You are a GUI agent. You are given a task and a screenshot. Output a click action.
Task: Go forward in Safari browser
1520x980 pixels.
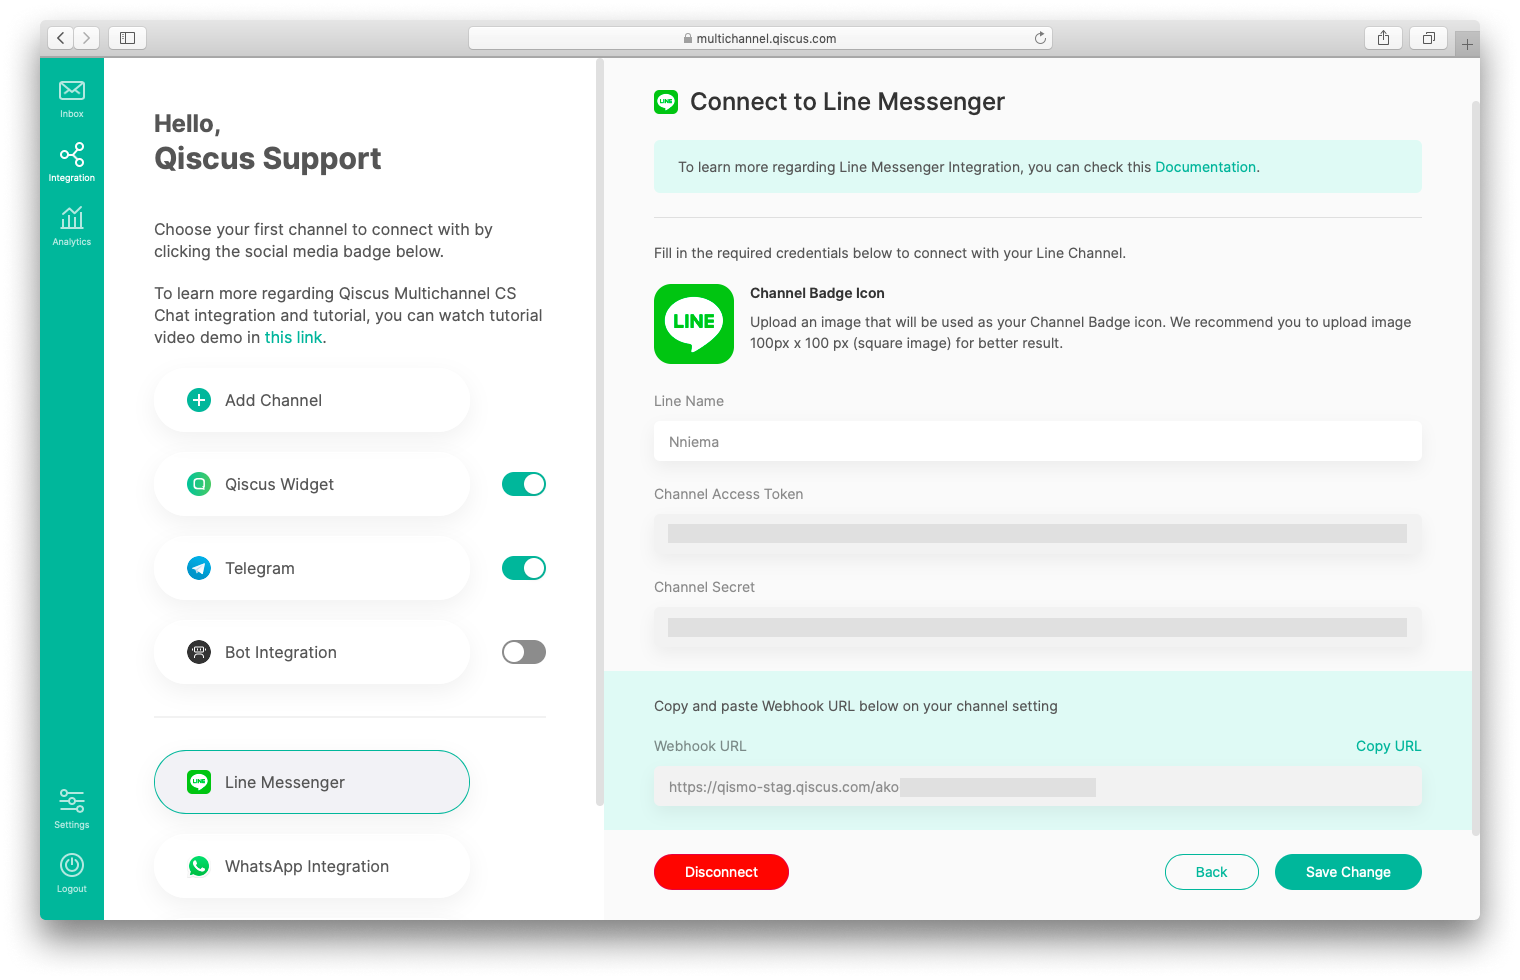point(87,38)
